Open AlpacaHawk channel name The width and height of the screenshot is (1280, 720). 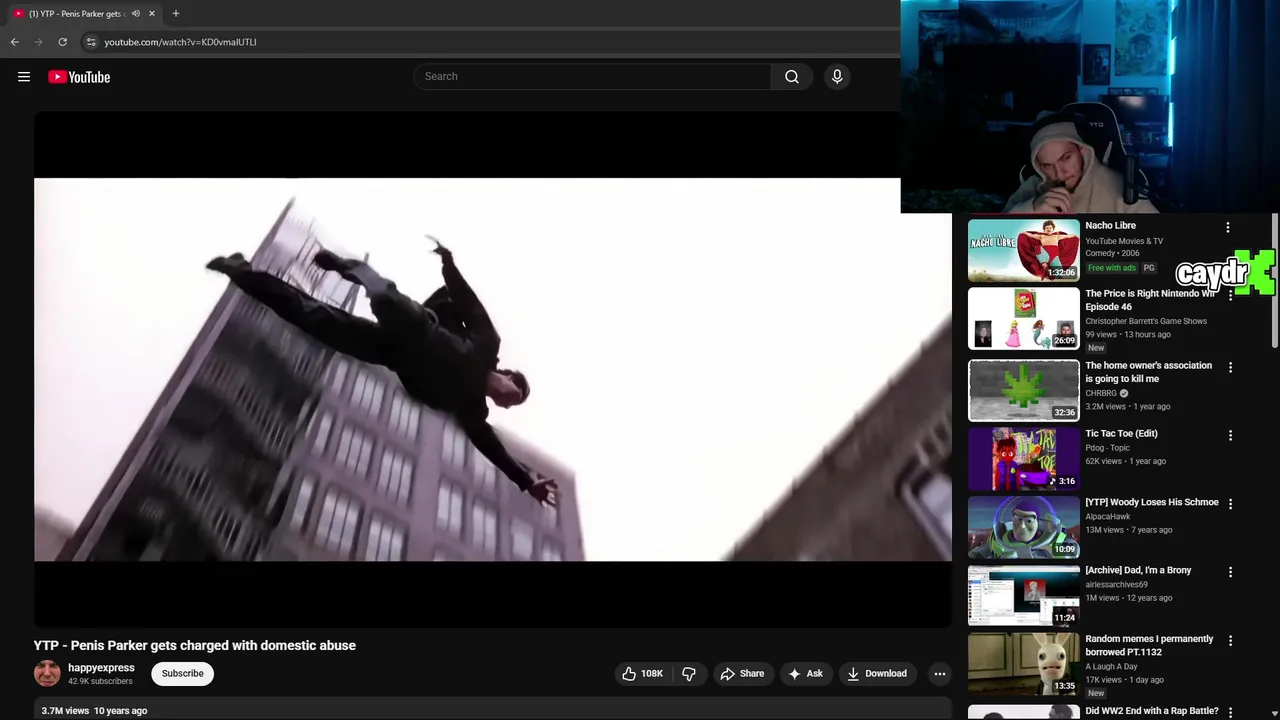pyautogui.click(x=1108, y=517)
